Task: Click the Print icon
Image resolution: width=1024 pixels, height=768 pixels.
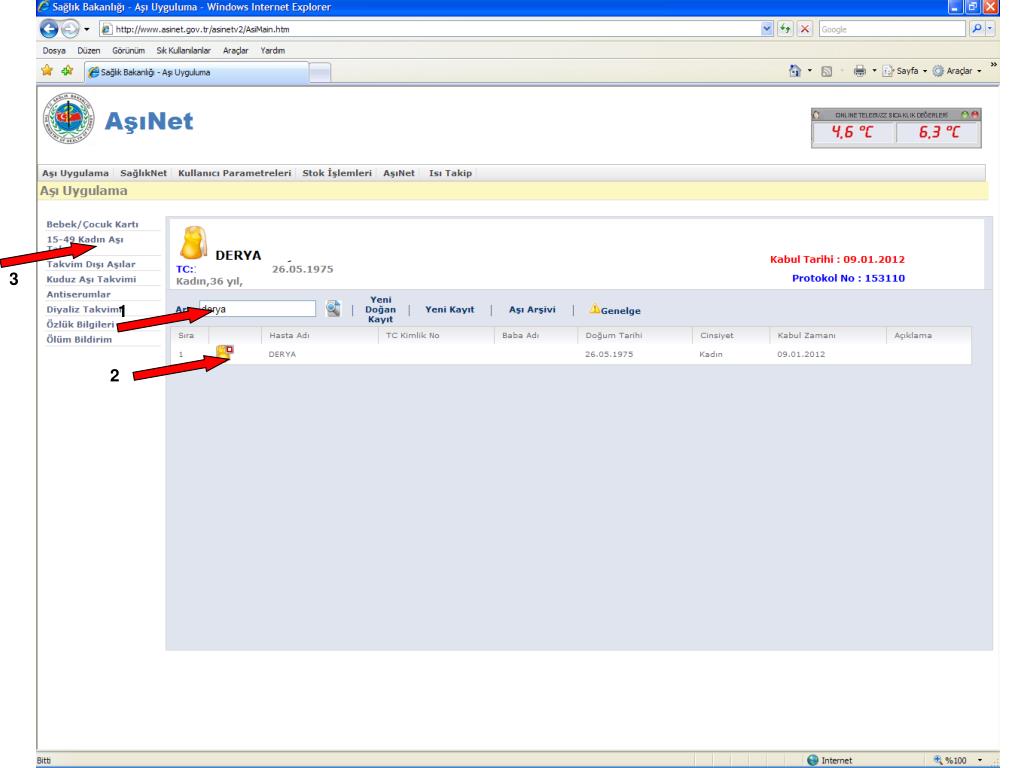Action: (859, 71)
